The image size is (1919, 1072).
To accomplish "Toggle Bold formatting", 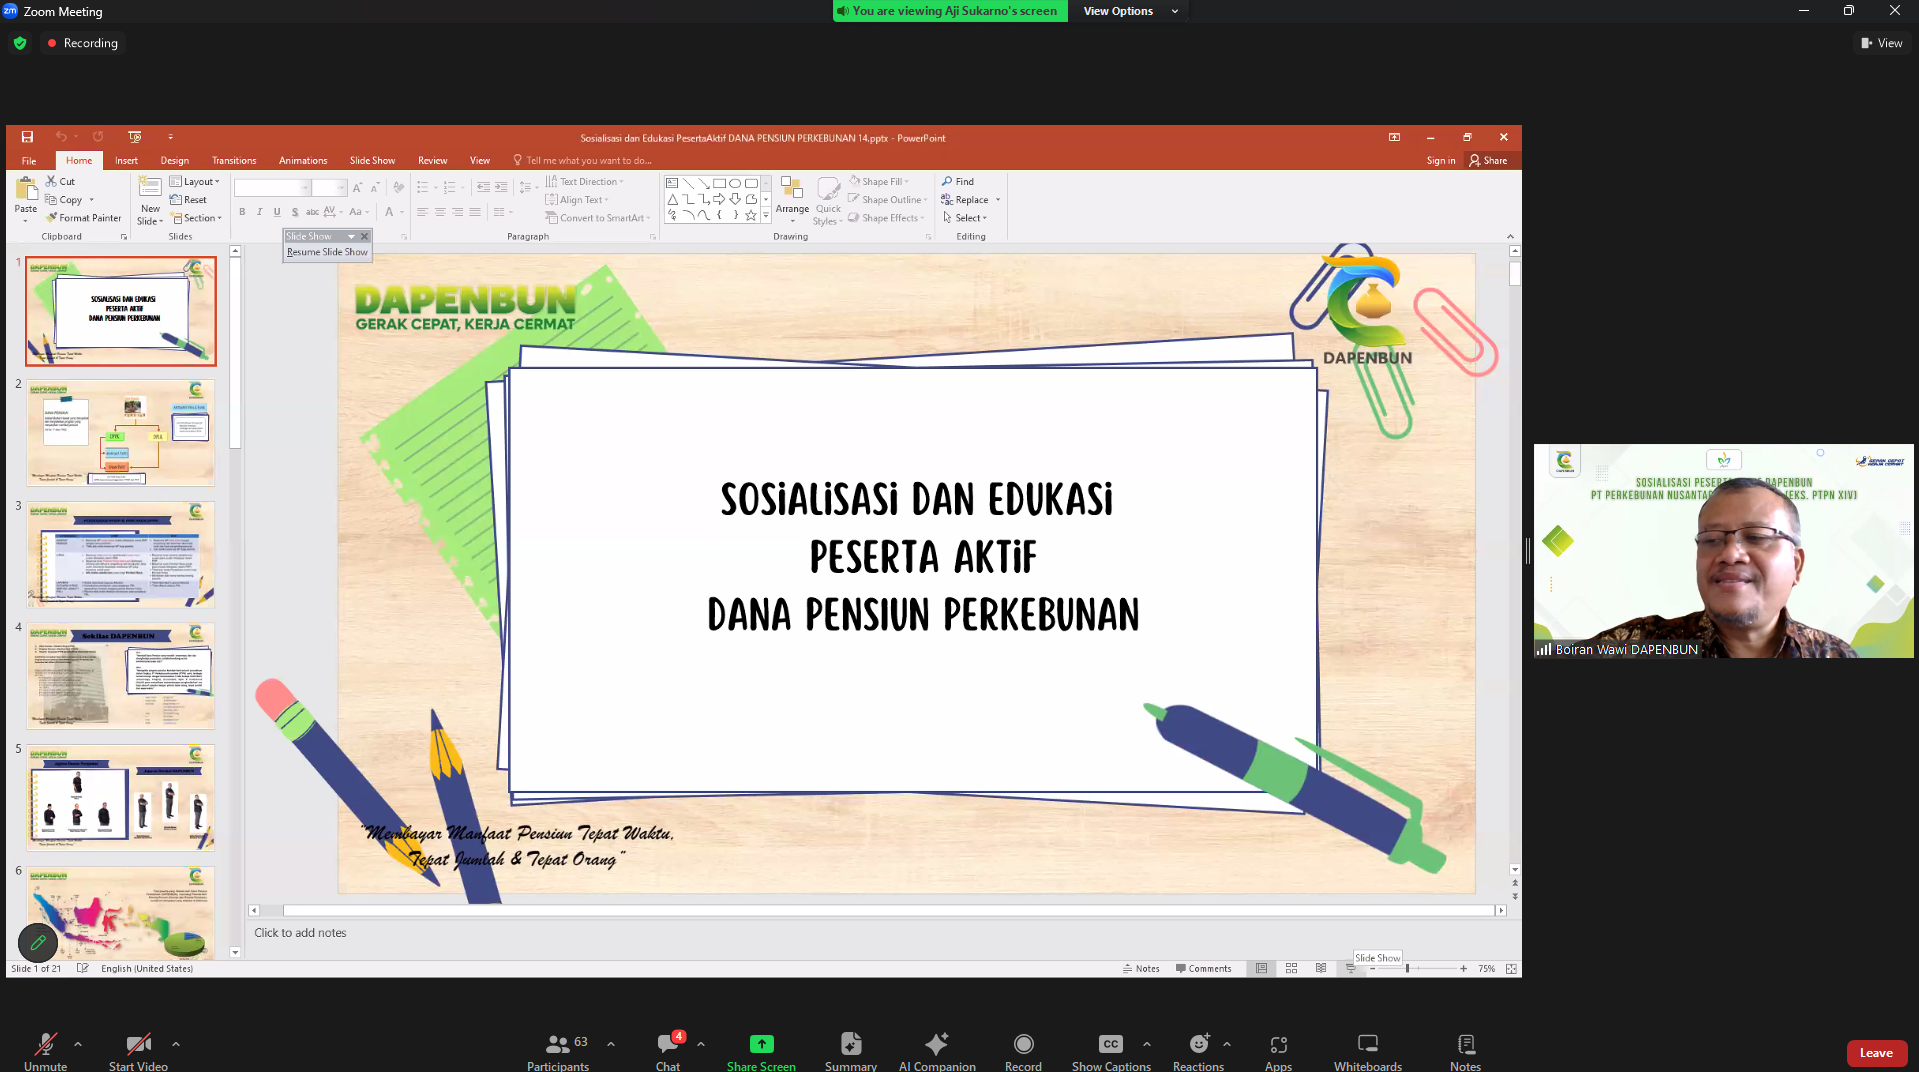I will tap(242, 212).
